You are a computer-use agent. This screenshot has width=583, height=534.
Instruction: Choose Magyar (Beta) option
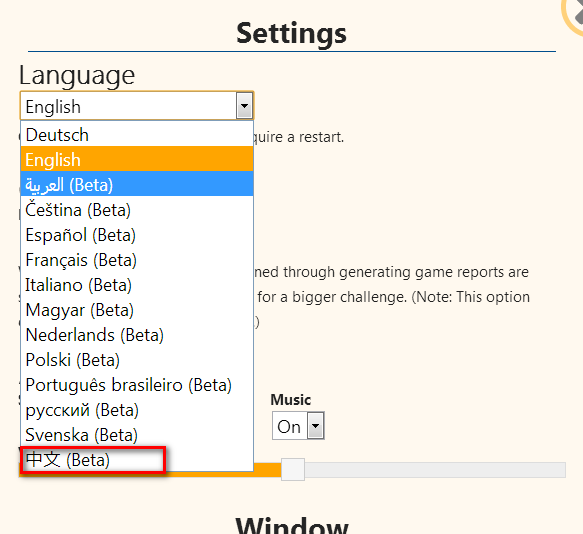coord(137,309)
